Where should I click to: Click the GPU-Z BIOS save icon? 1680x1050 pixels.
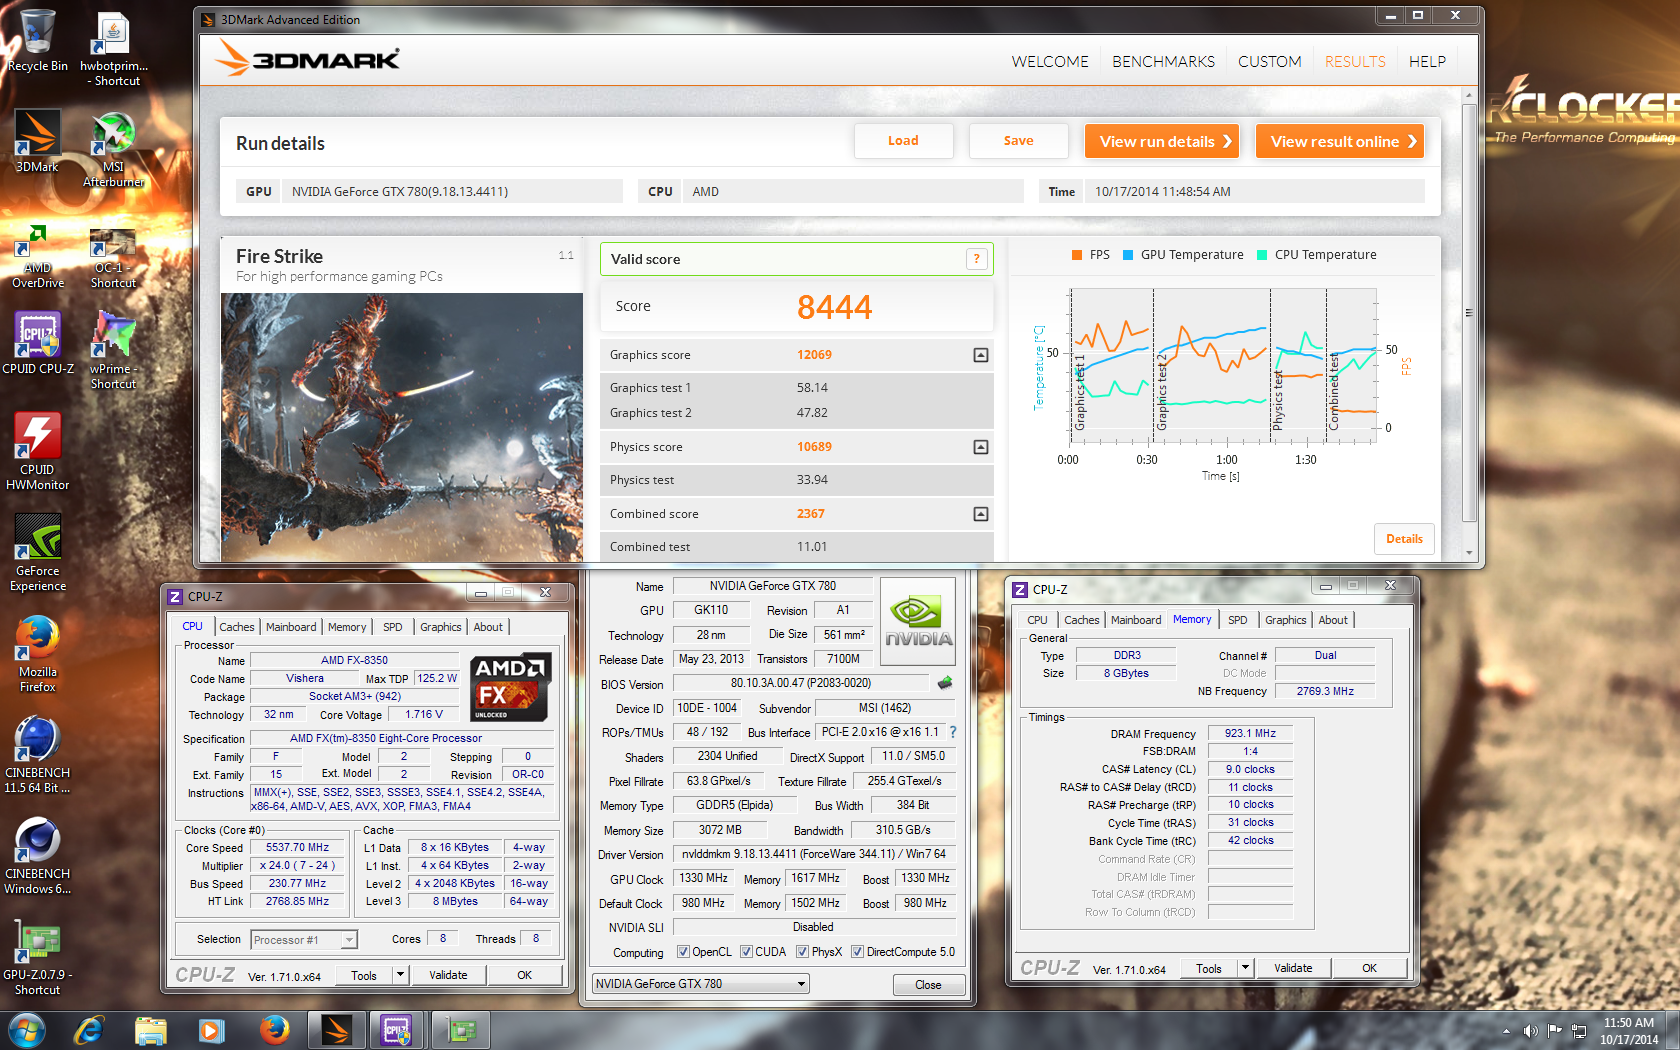[945, 683]
